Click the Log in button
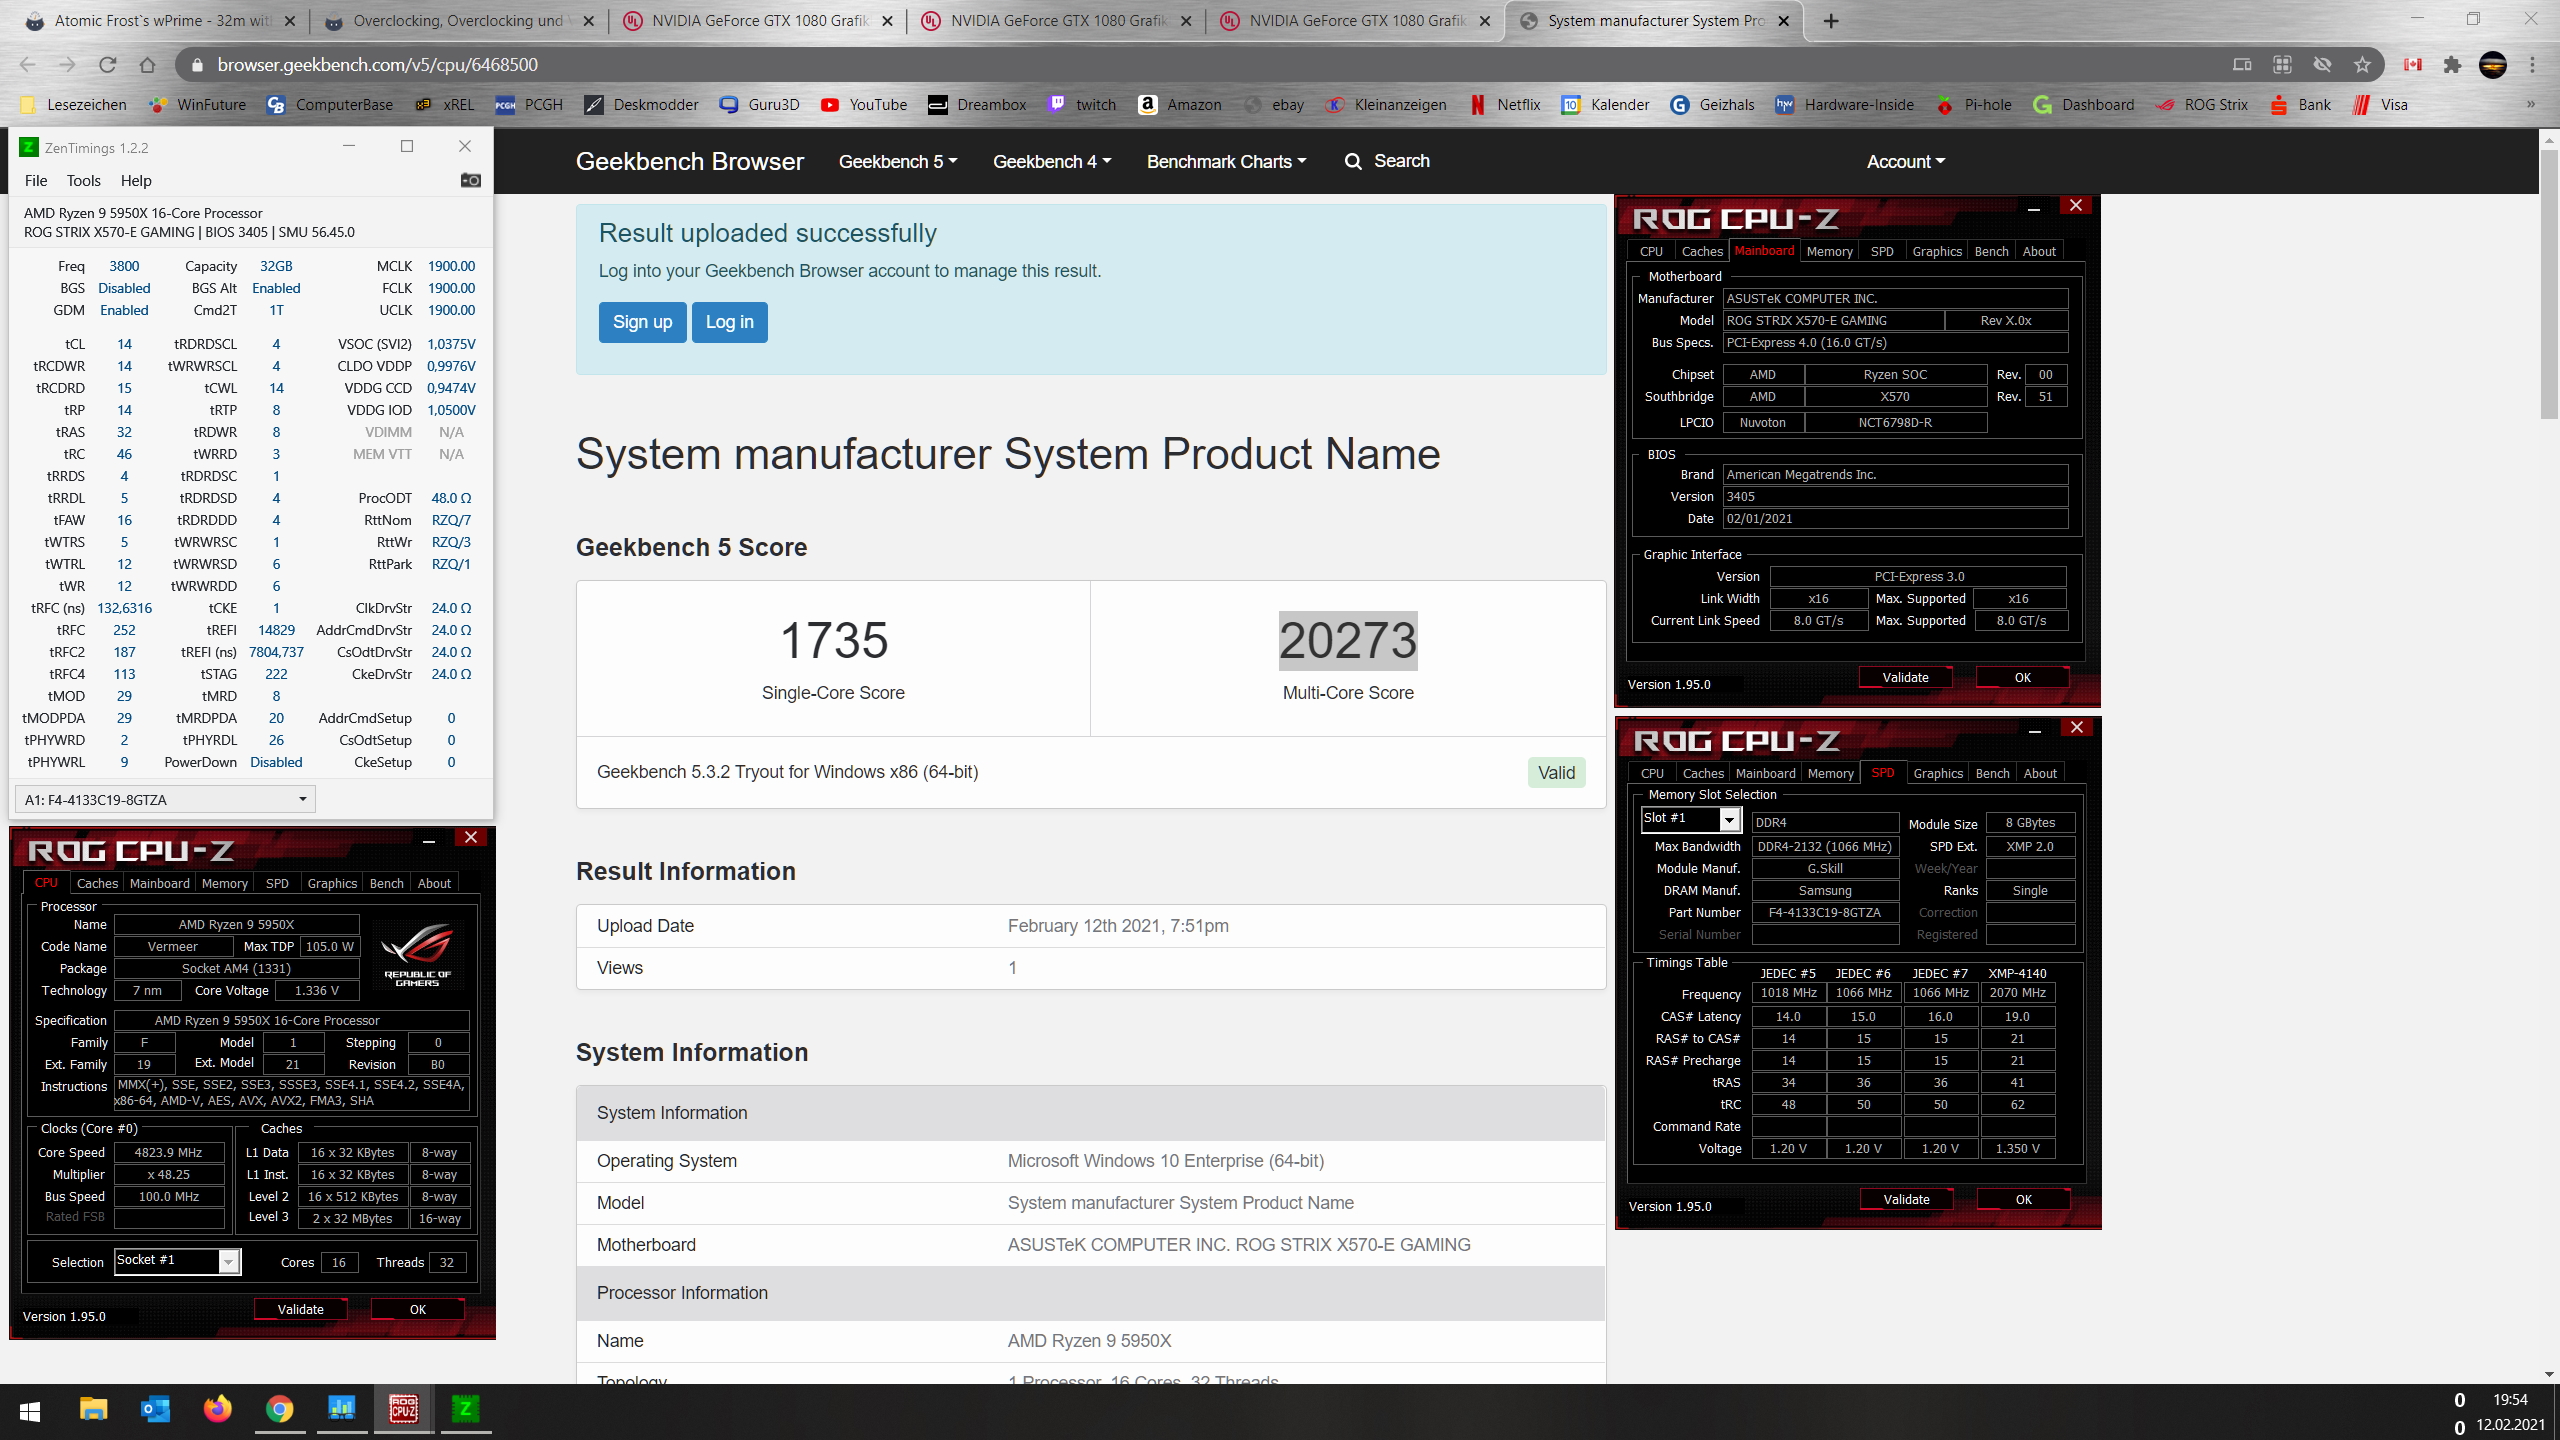This screenshot has width=2560, height=1440. pos(730,322)
